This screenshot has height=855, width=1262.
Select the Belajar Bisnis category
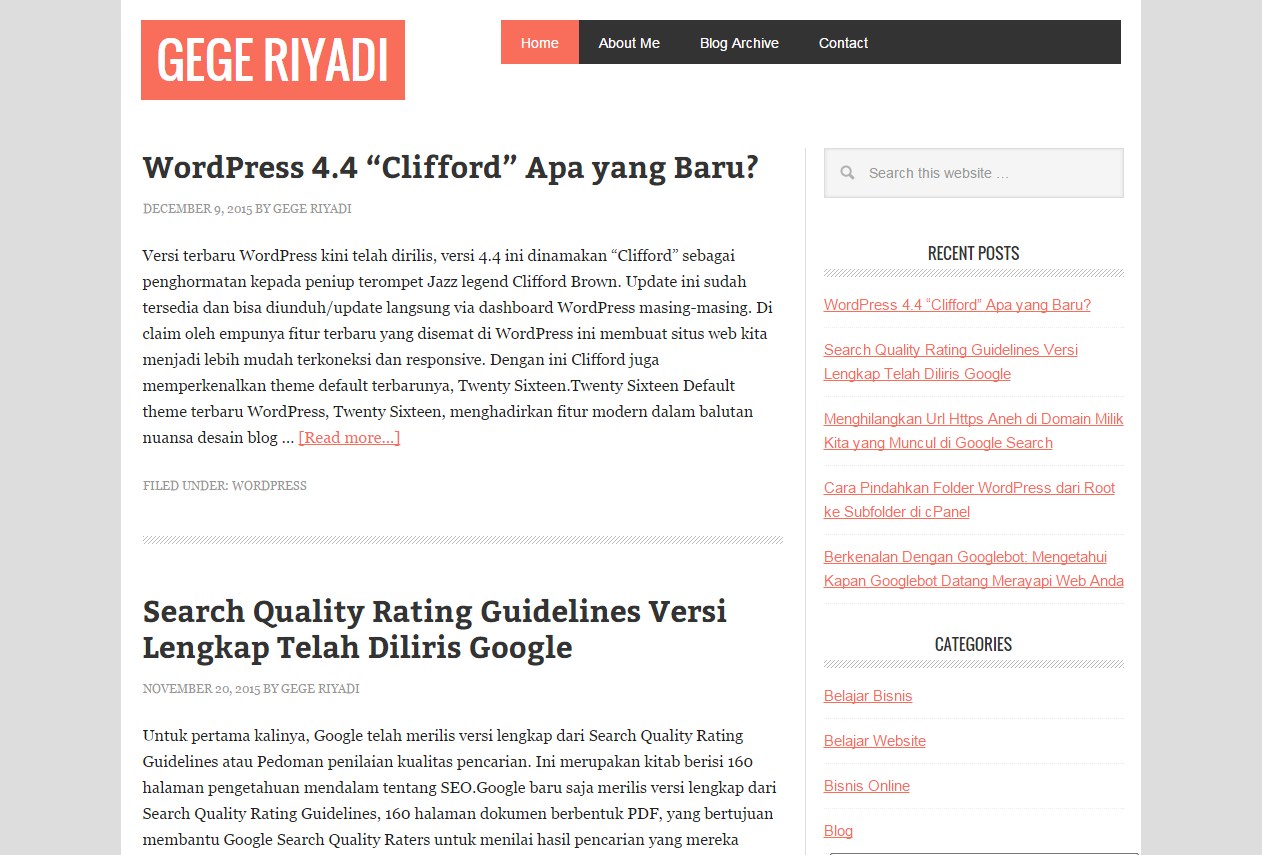868,696
